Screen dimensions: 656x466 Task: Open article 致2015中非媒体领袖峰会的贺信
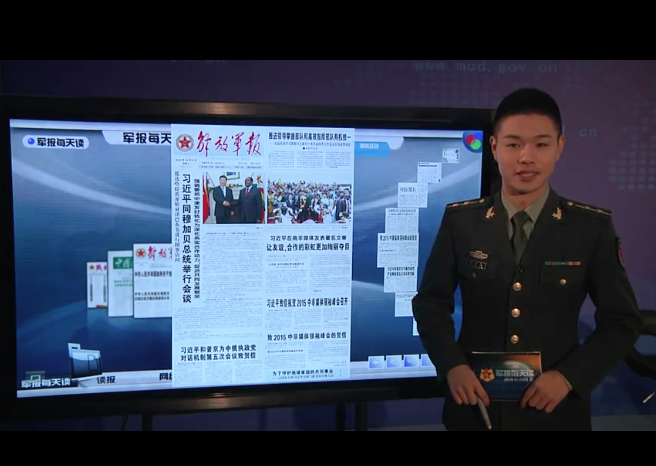[308, 335]
